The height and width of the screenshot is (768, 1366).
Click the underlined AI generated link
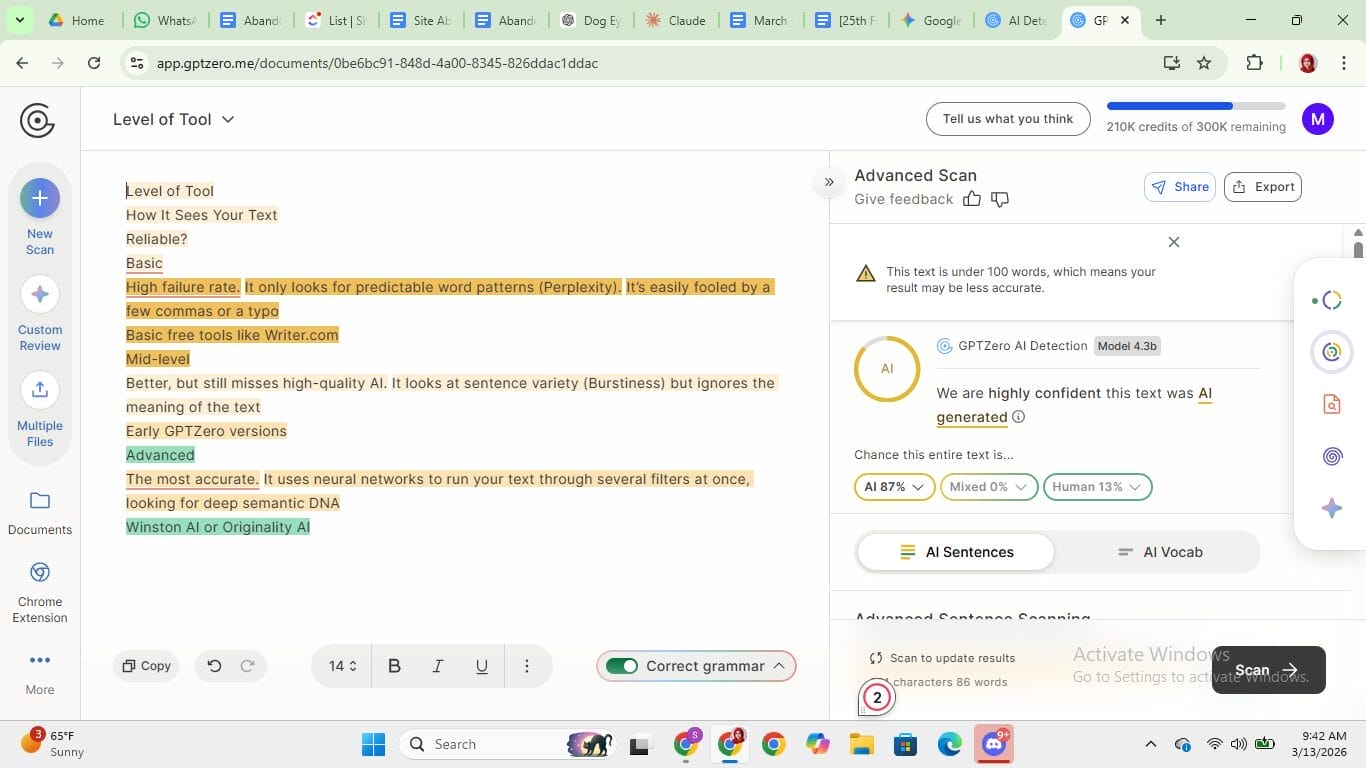tap(1074, 405)
